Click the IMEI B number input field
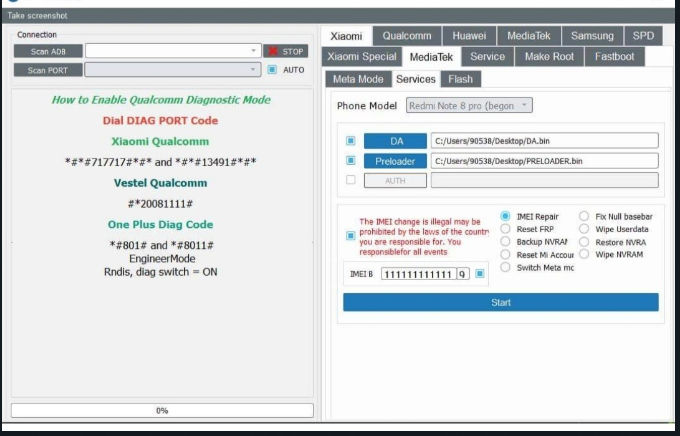680x436 pixels. pos(418,274)
